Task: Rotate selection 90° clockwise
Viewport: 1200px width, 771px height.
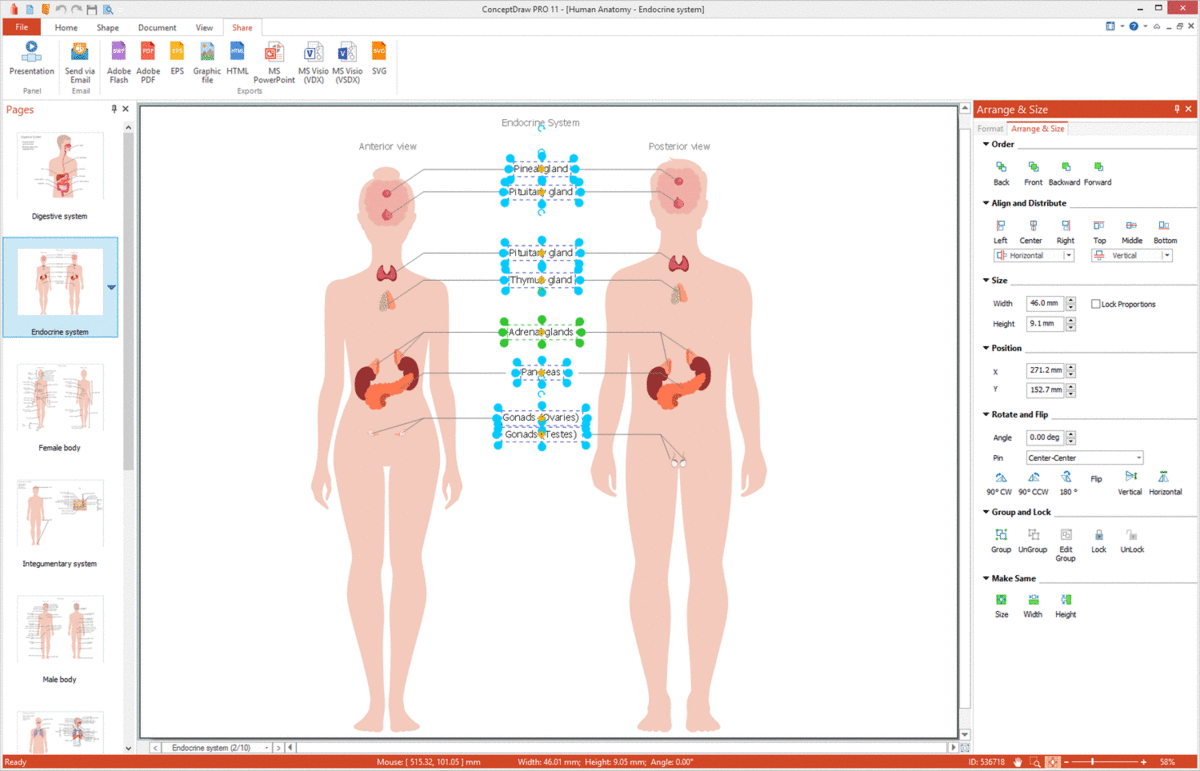Action: pyautogui.click(x=1000, y=483)
